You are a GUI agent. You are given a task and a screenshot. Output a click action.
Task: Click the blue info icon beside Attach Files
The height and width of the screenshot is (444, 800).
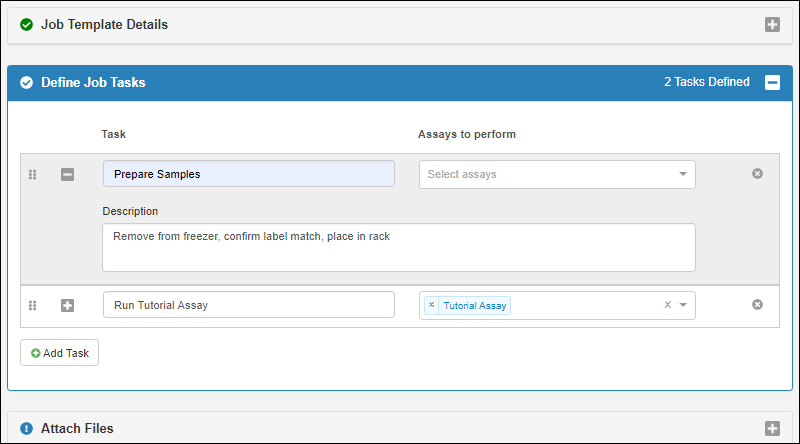26,429
